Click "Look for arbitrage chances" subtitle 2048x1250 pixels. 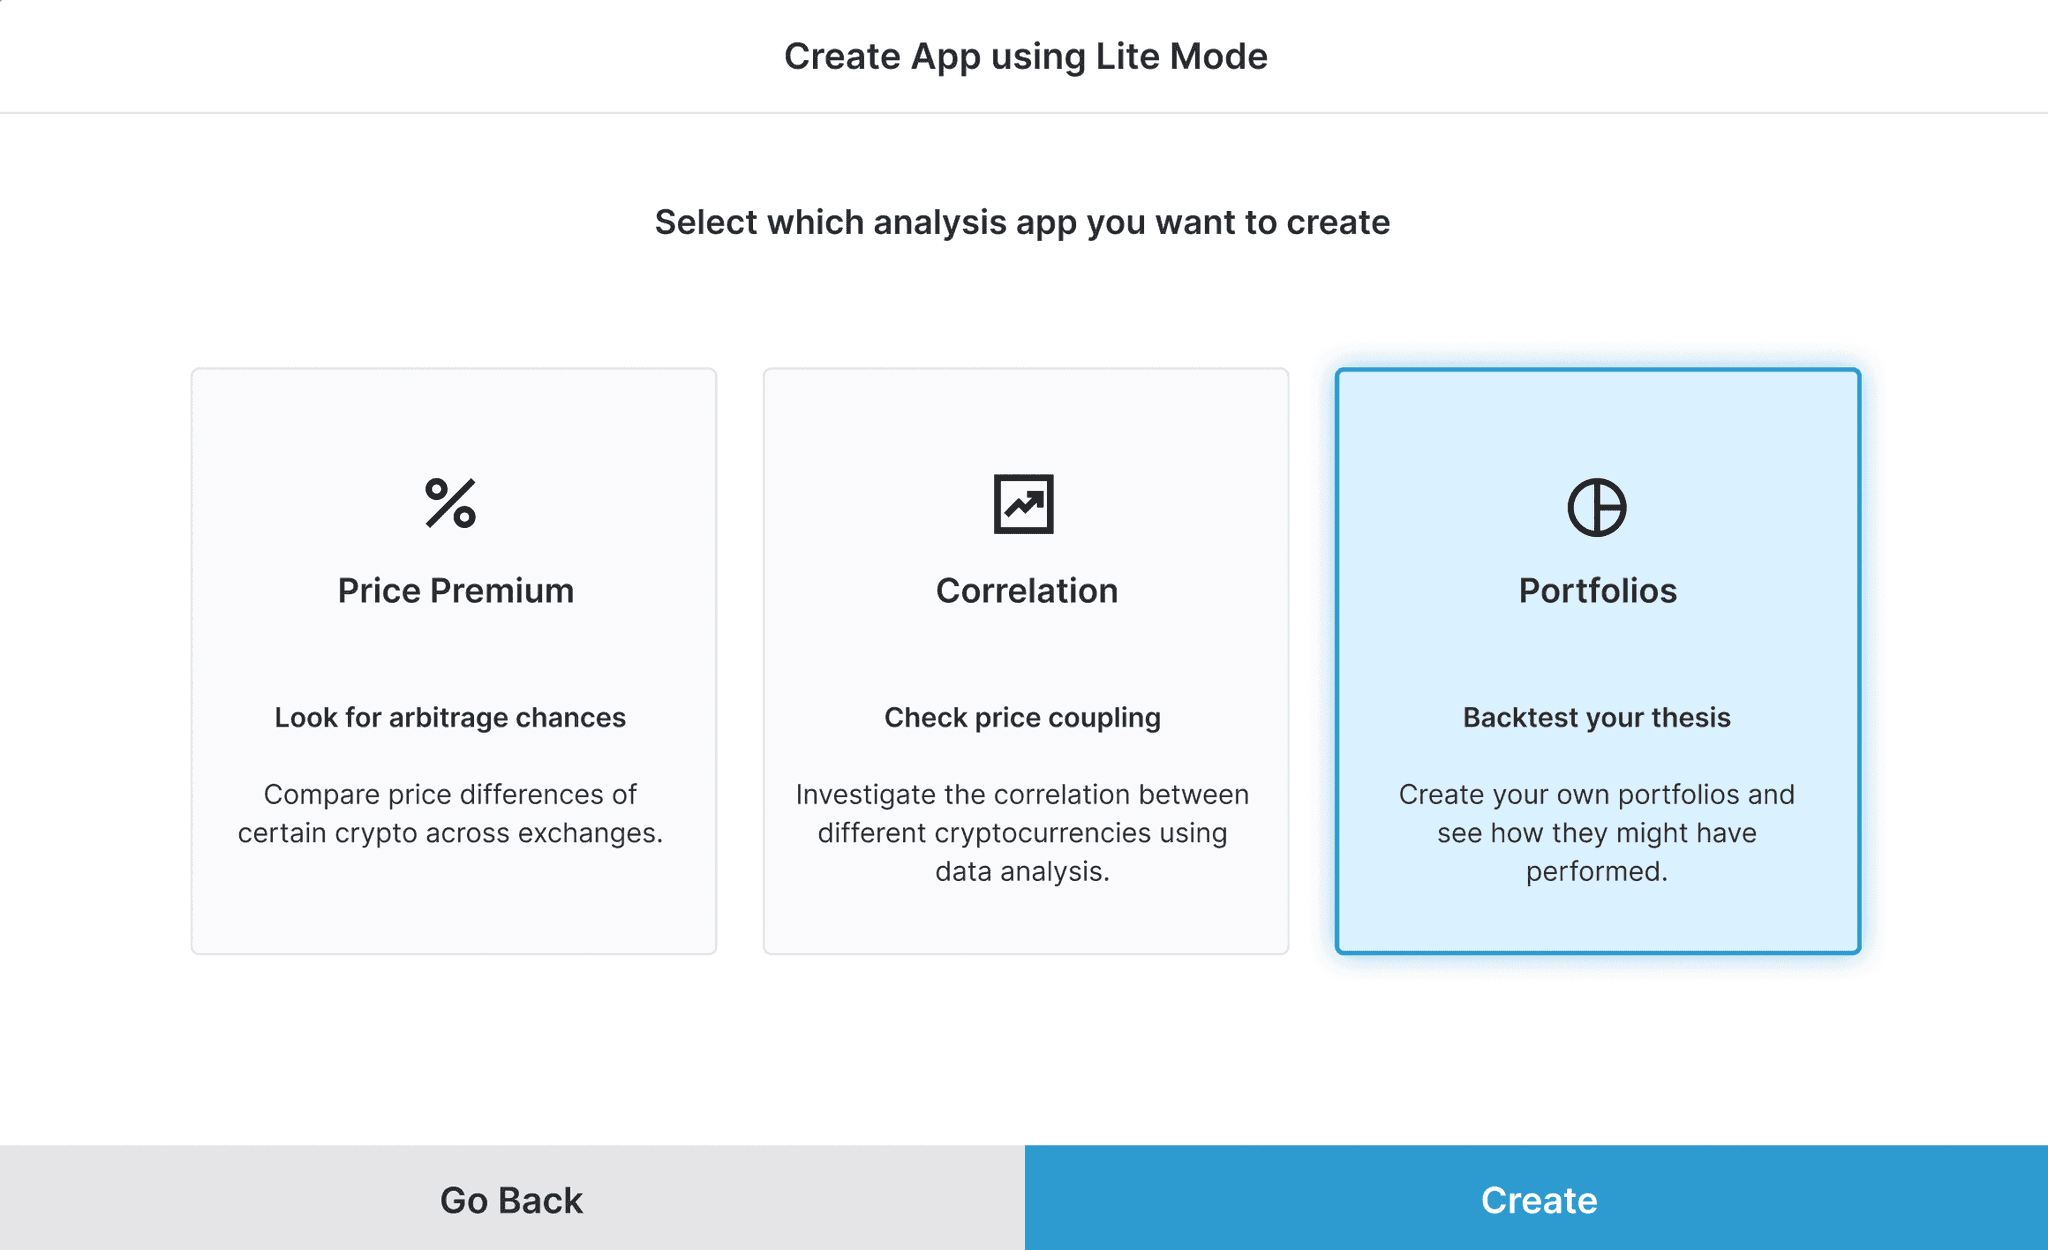[x=450, y=717]
